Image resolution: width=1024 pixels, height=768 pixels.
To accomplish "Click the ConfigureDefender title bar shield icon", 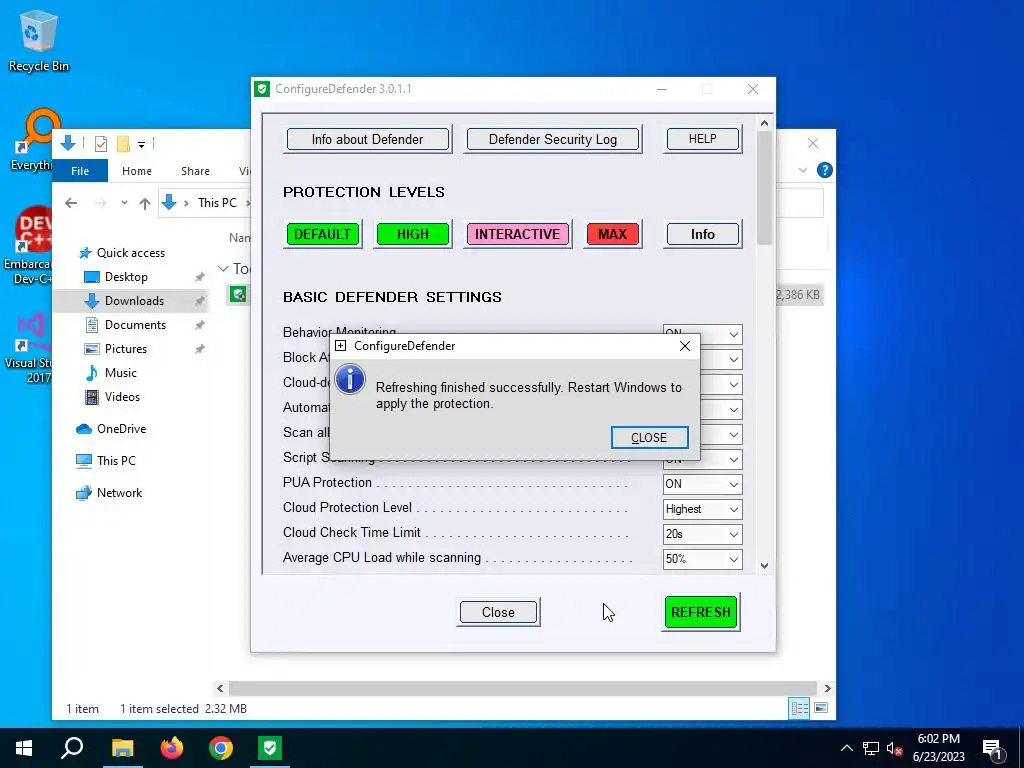I will [262, 89].
